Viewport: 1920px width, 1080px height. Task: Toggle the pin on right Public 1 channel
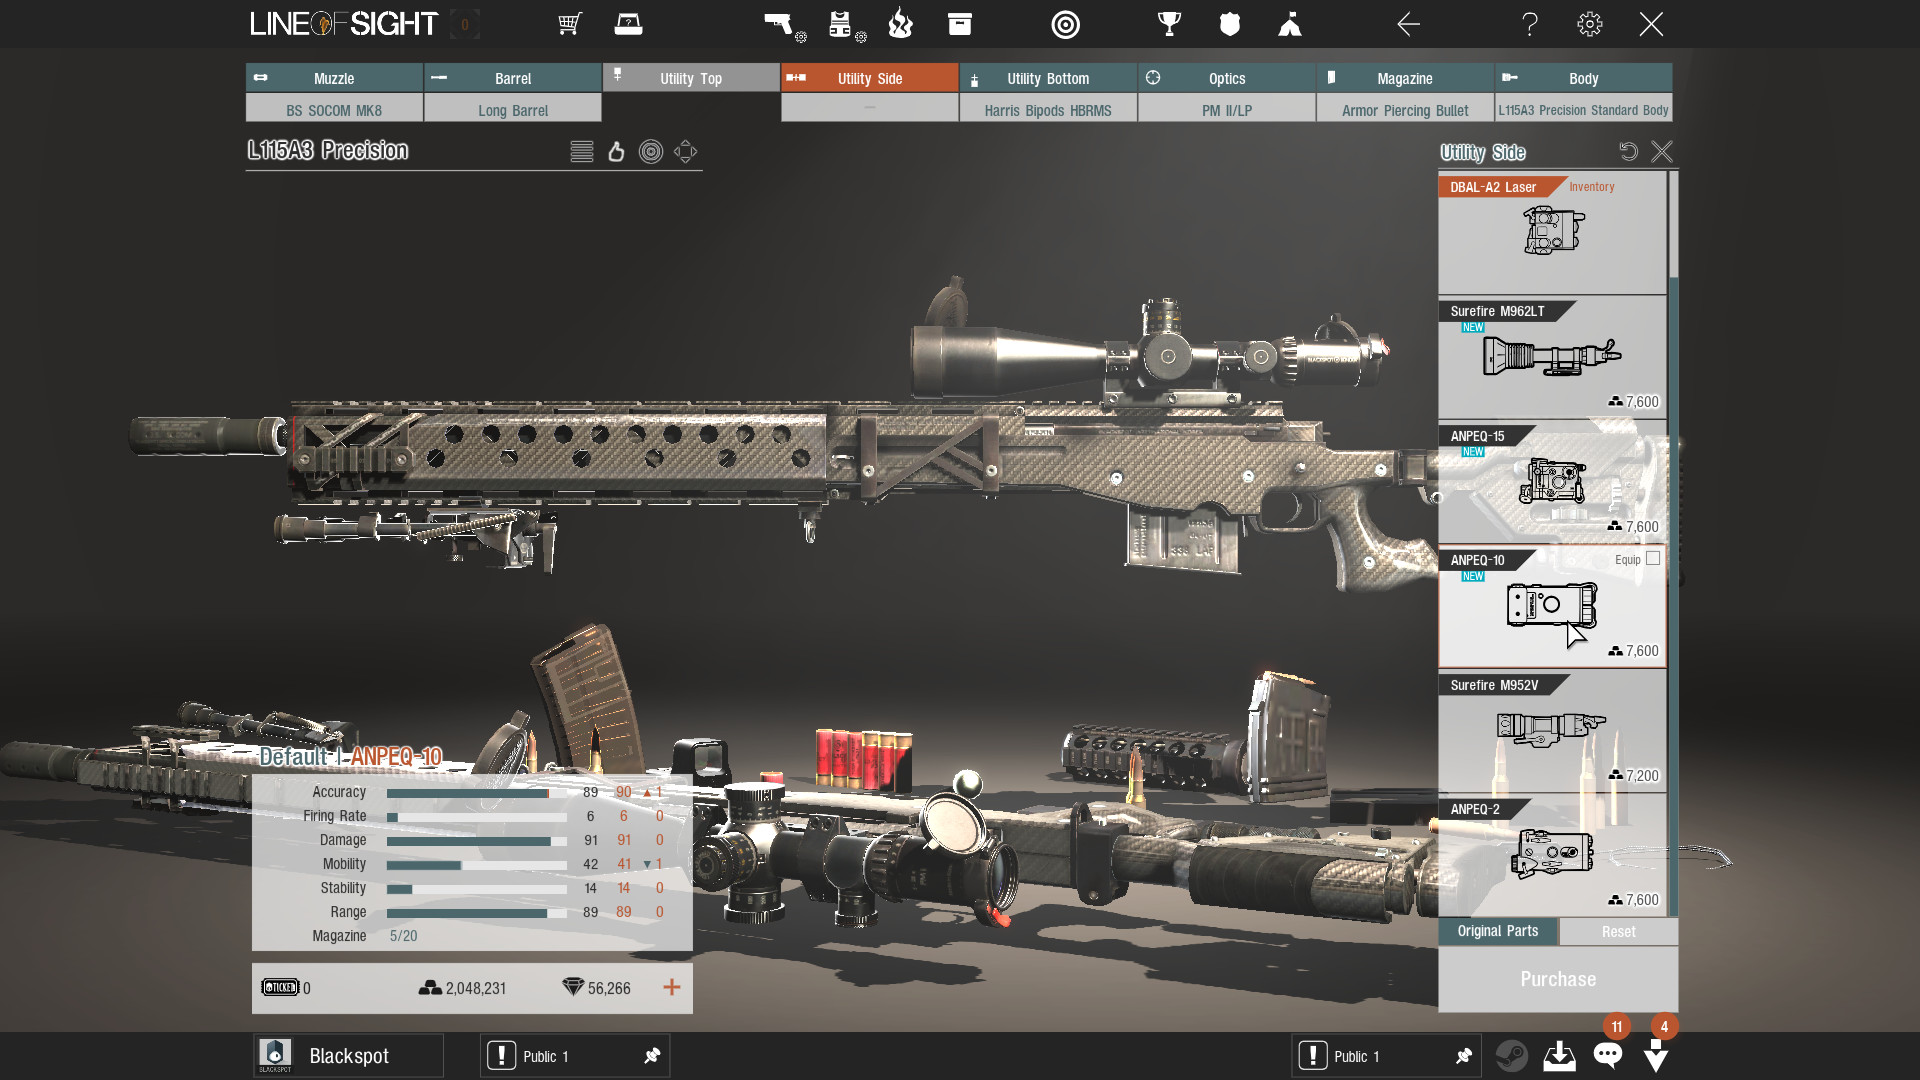pyautogui.click(x=1464, y=1056)
